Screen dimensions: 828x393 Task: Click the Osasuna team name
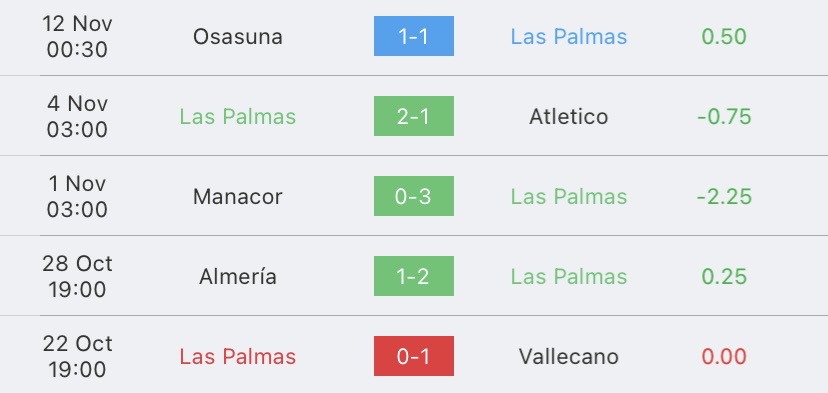[238, 36]
